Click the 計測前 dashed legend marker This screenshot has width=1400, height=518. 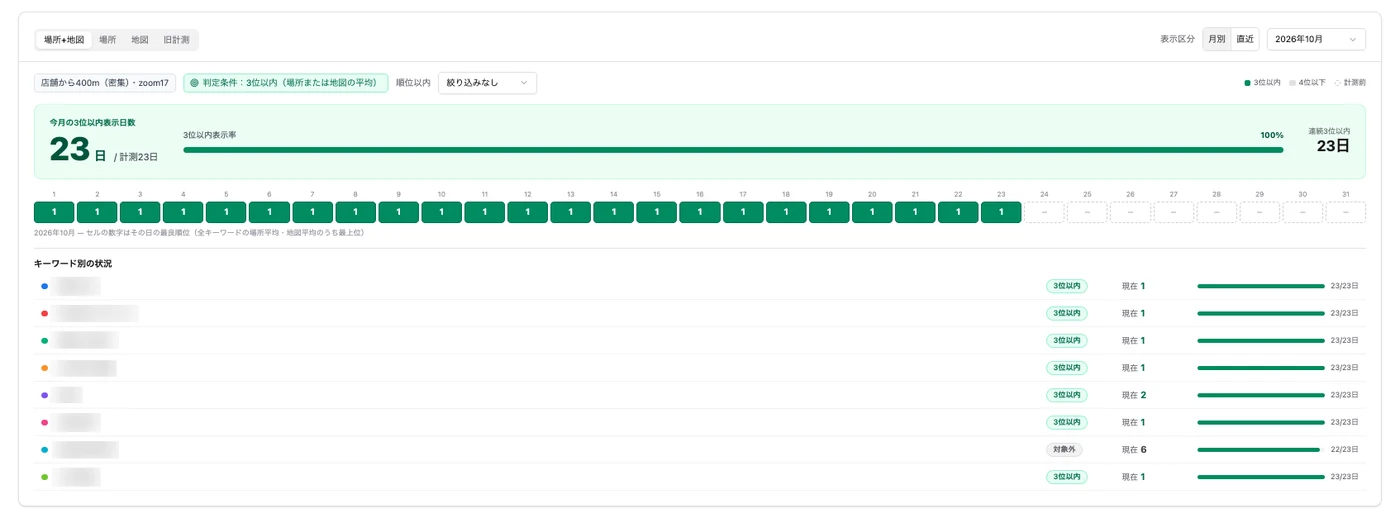coord(1338,83)
